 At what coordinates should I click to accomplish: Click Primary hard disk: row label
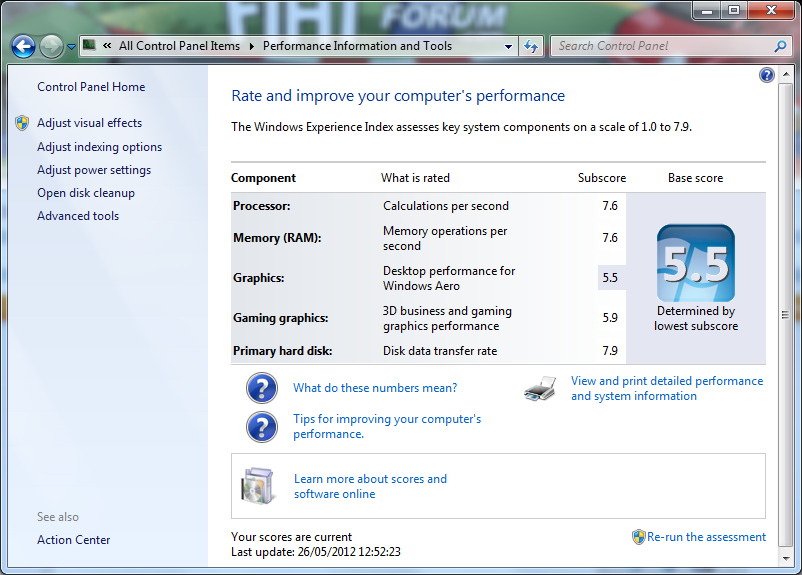coord(282,351)
